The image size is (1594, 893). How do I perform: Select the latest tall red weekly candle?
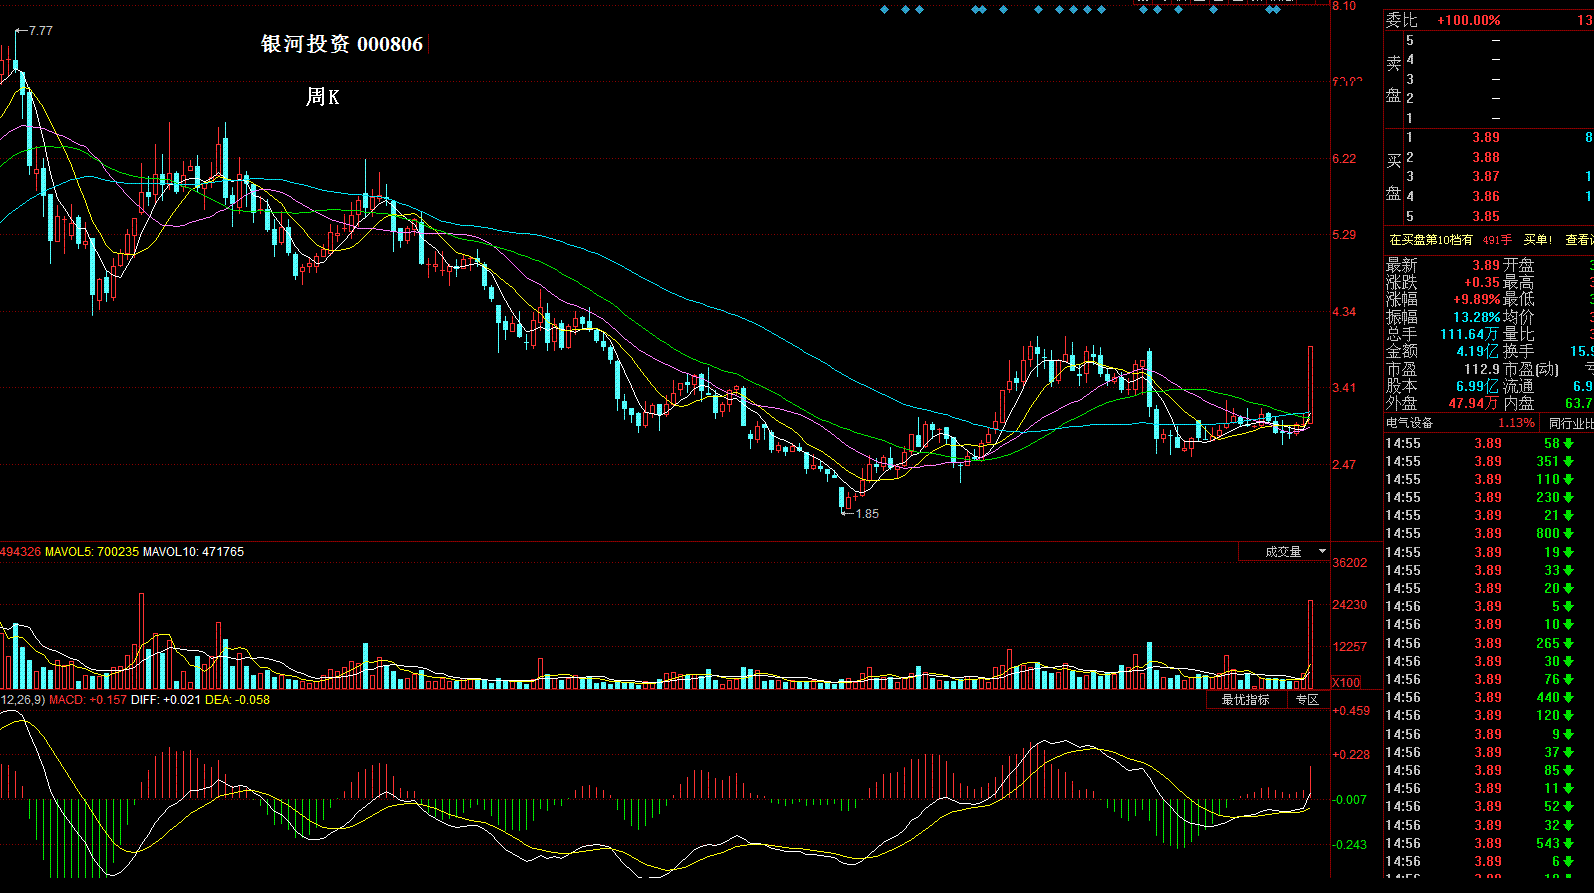[1310, 383]
